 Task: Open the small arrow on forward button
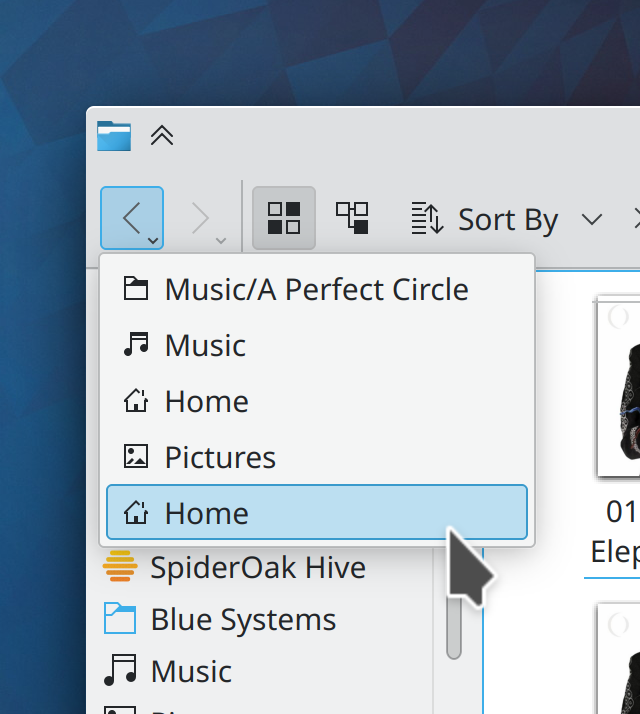click(x=221, y=240)
